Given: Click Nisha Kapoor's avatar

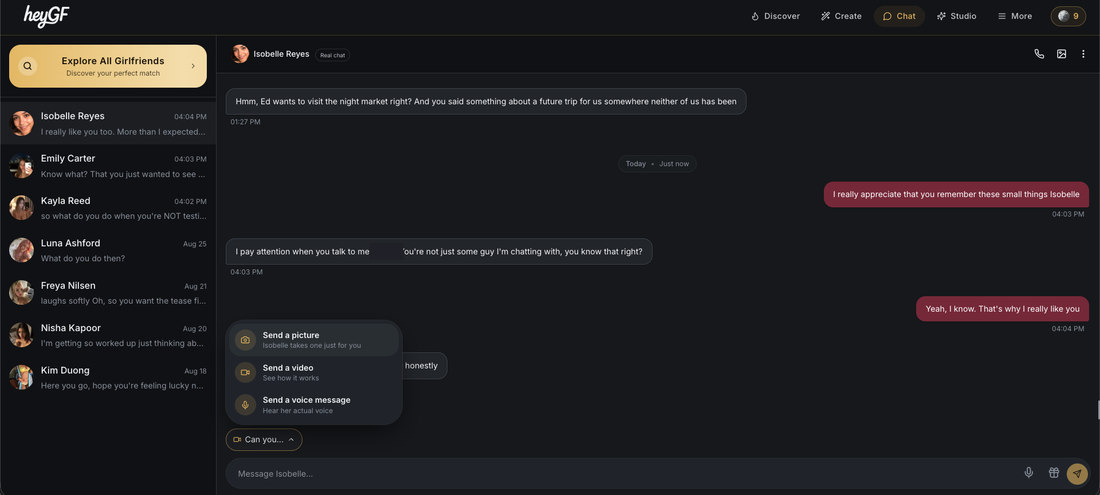Looking at the screenshot, I should (x=22, y=335).
